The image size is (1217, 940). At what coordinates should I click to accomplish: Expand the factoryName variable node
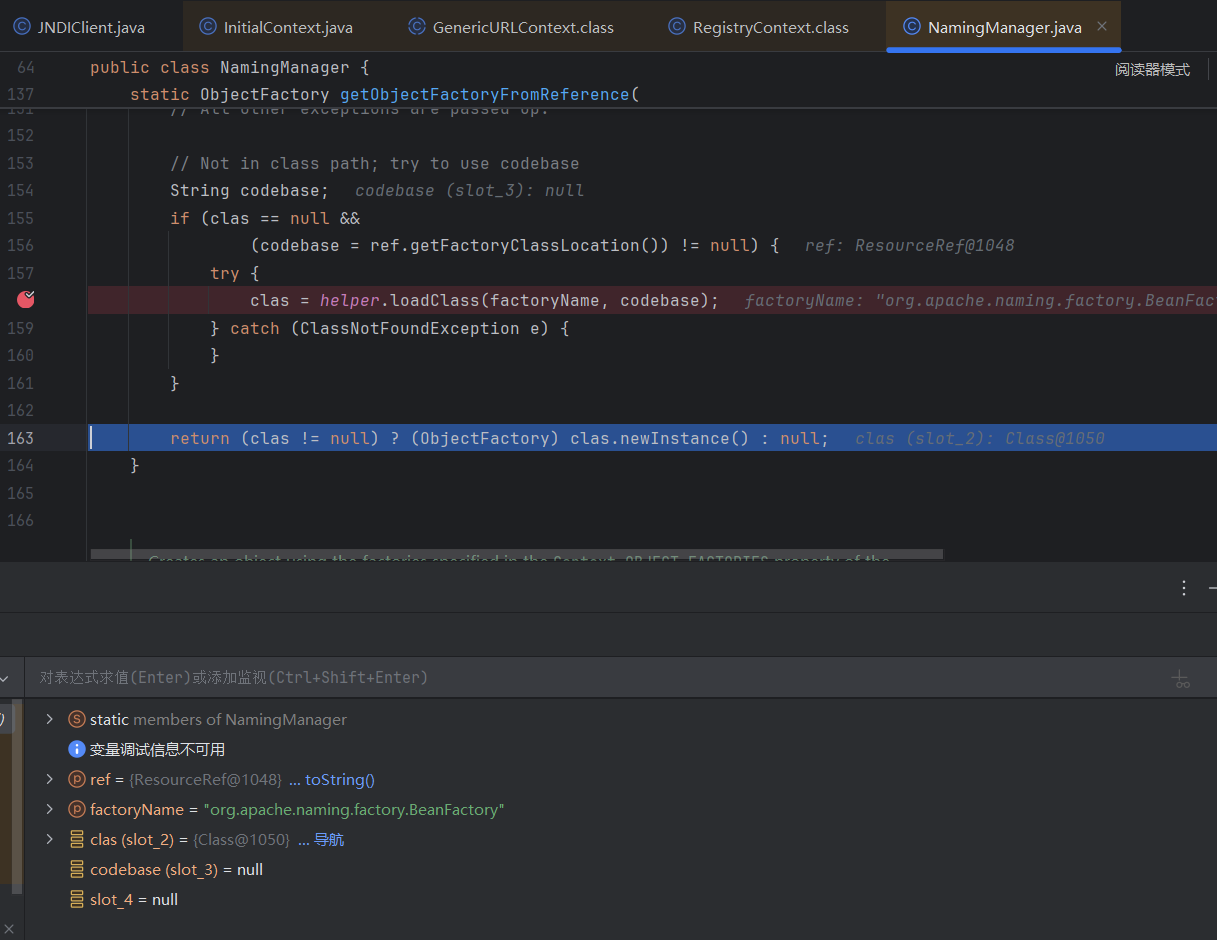pyautogui.click(x=49, y=810)
